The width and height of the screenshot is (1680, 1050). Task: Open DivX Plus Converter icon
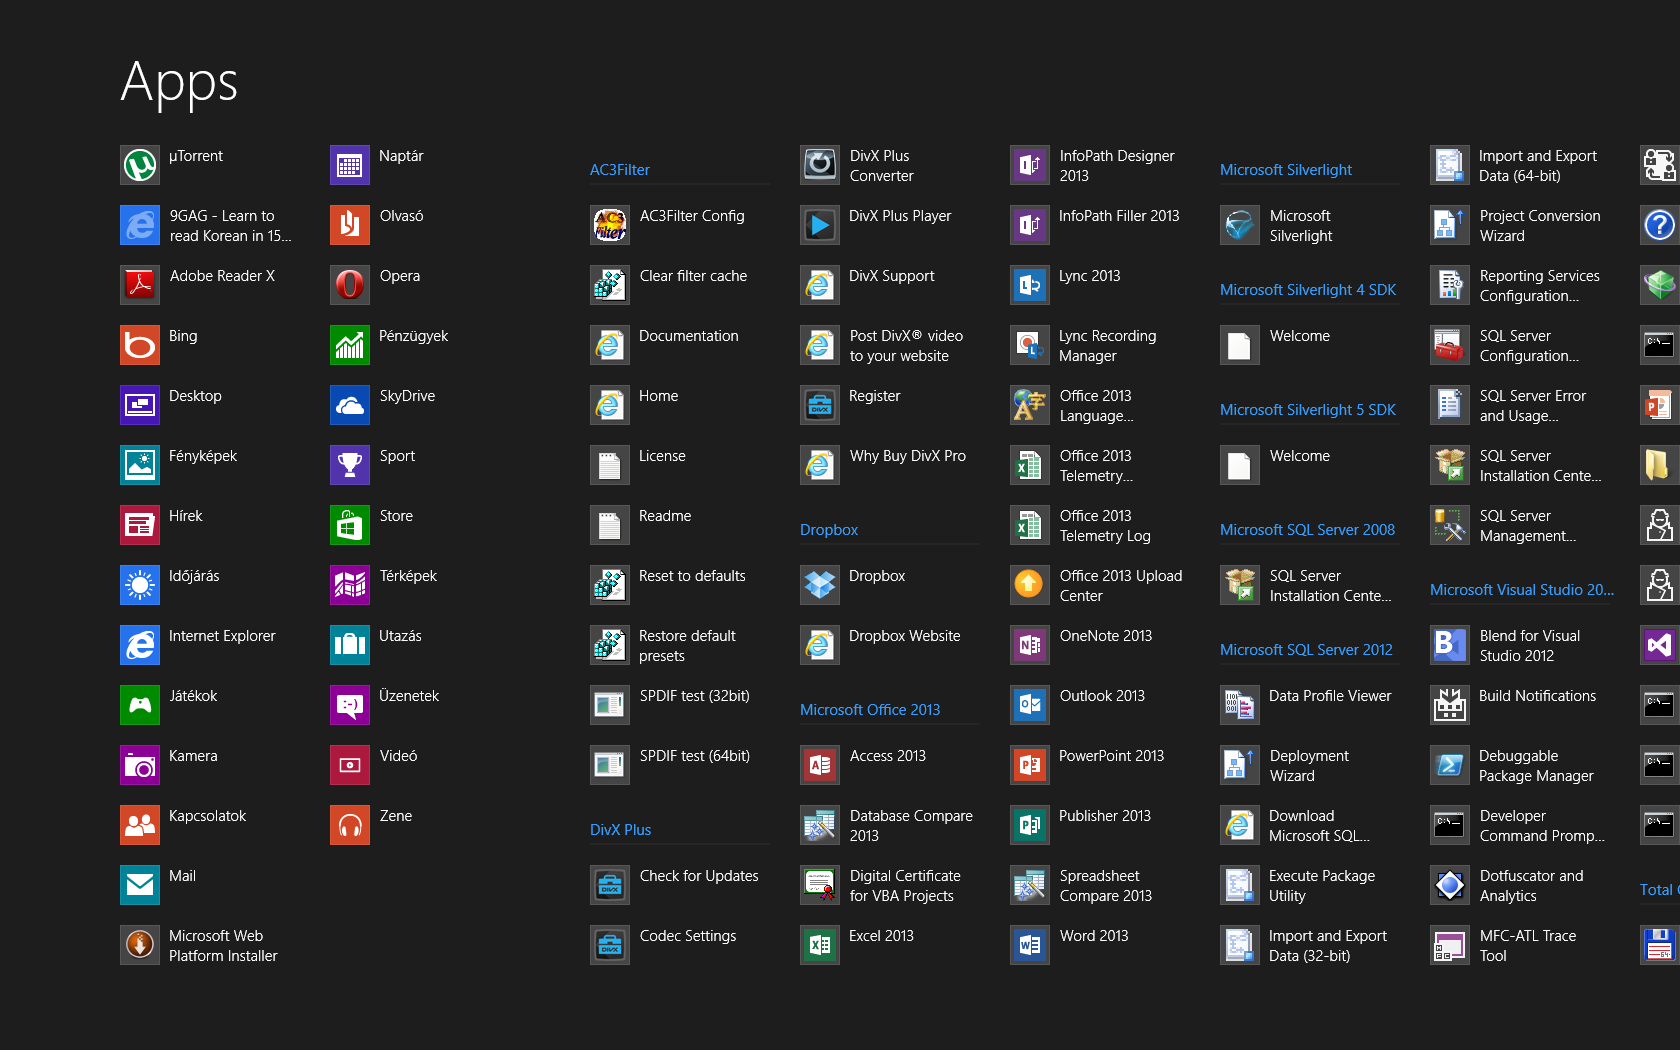(x=820, y=165)
